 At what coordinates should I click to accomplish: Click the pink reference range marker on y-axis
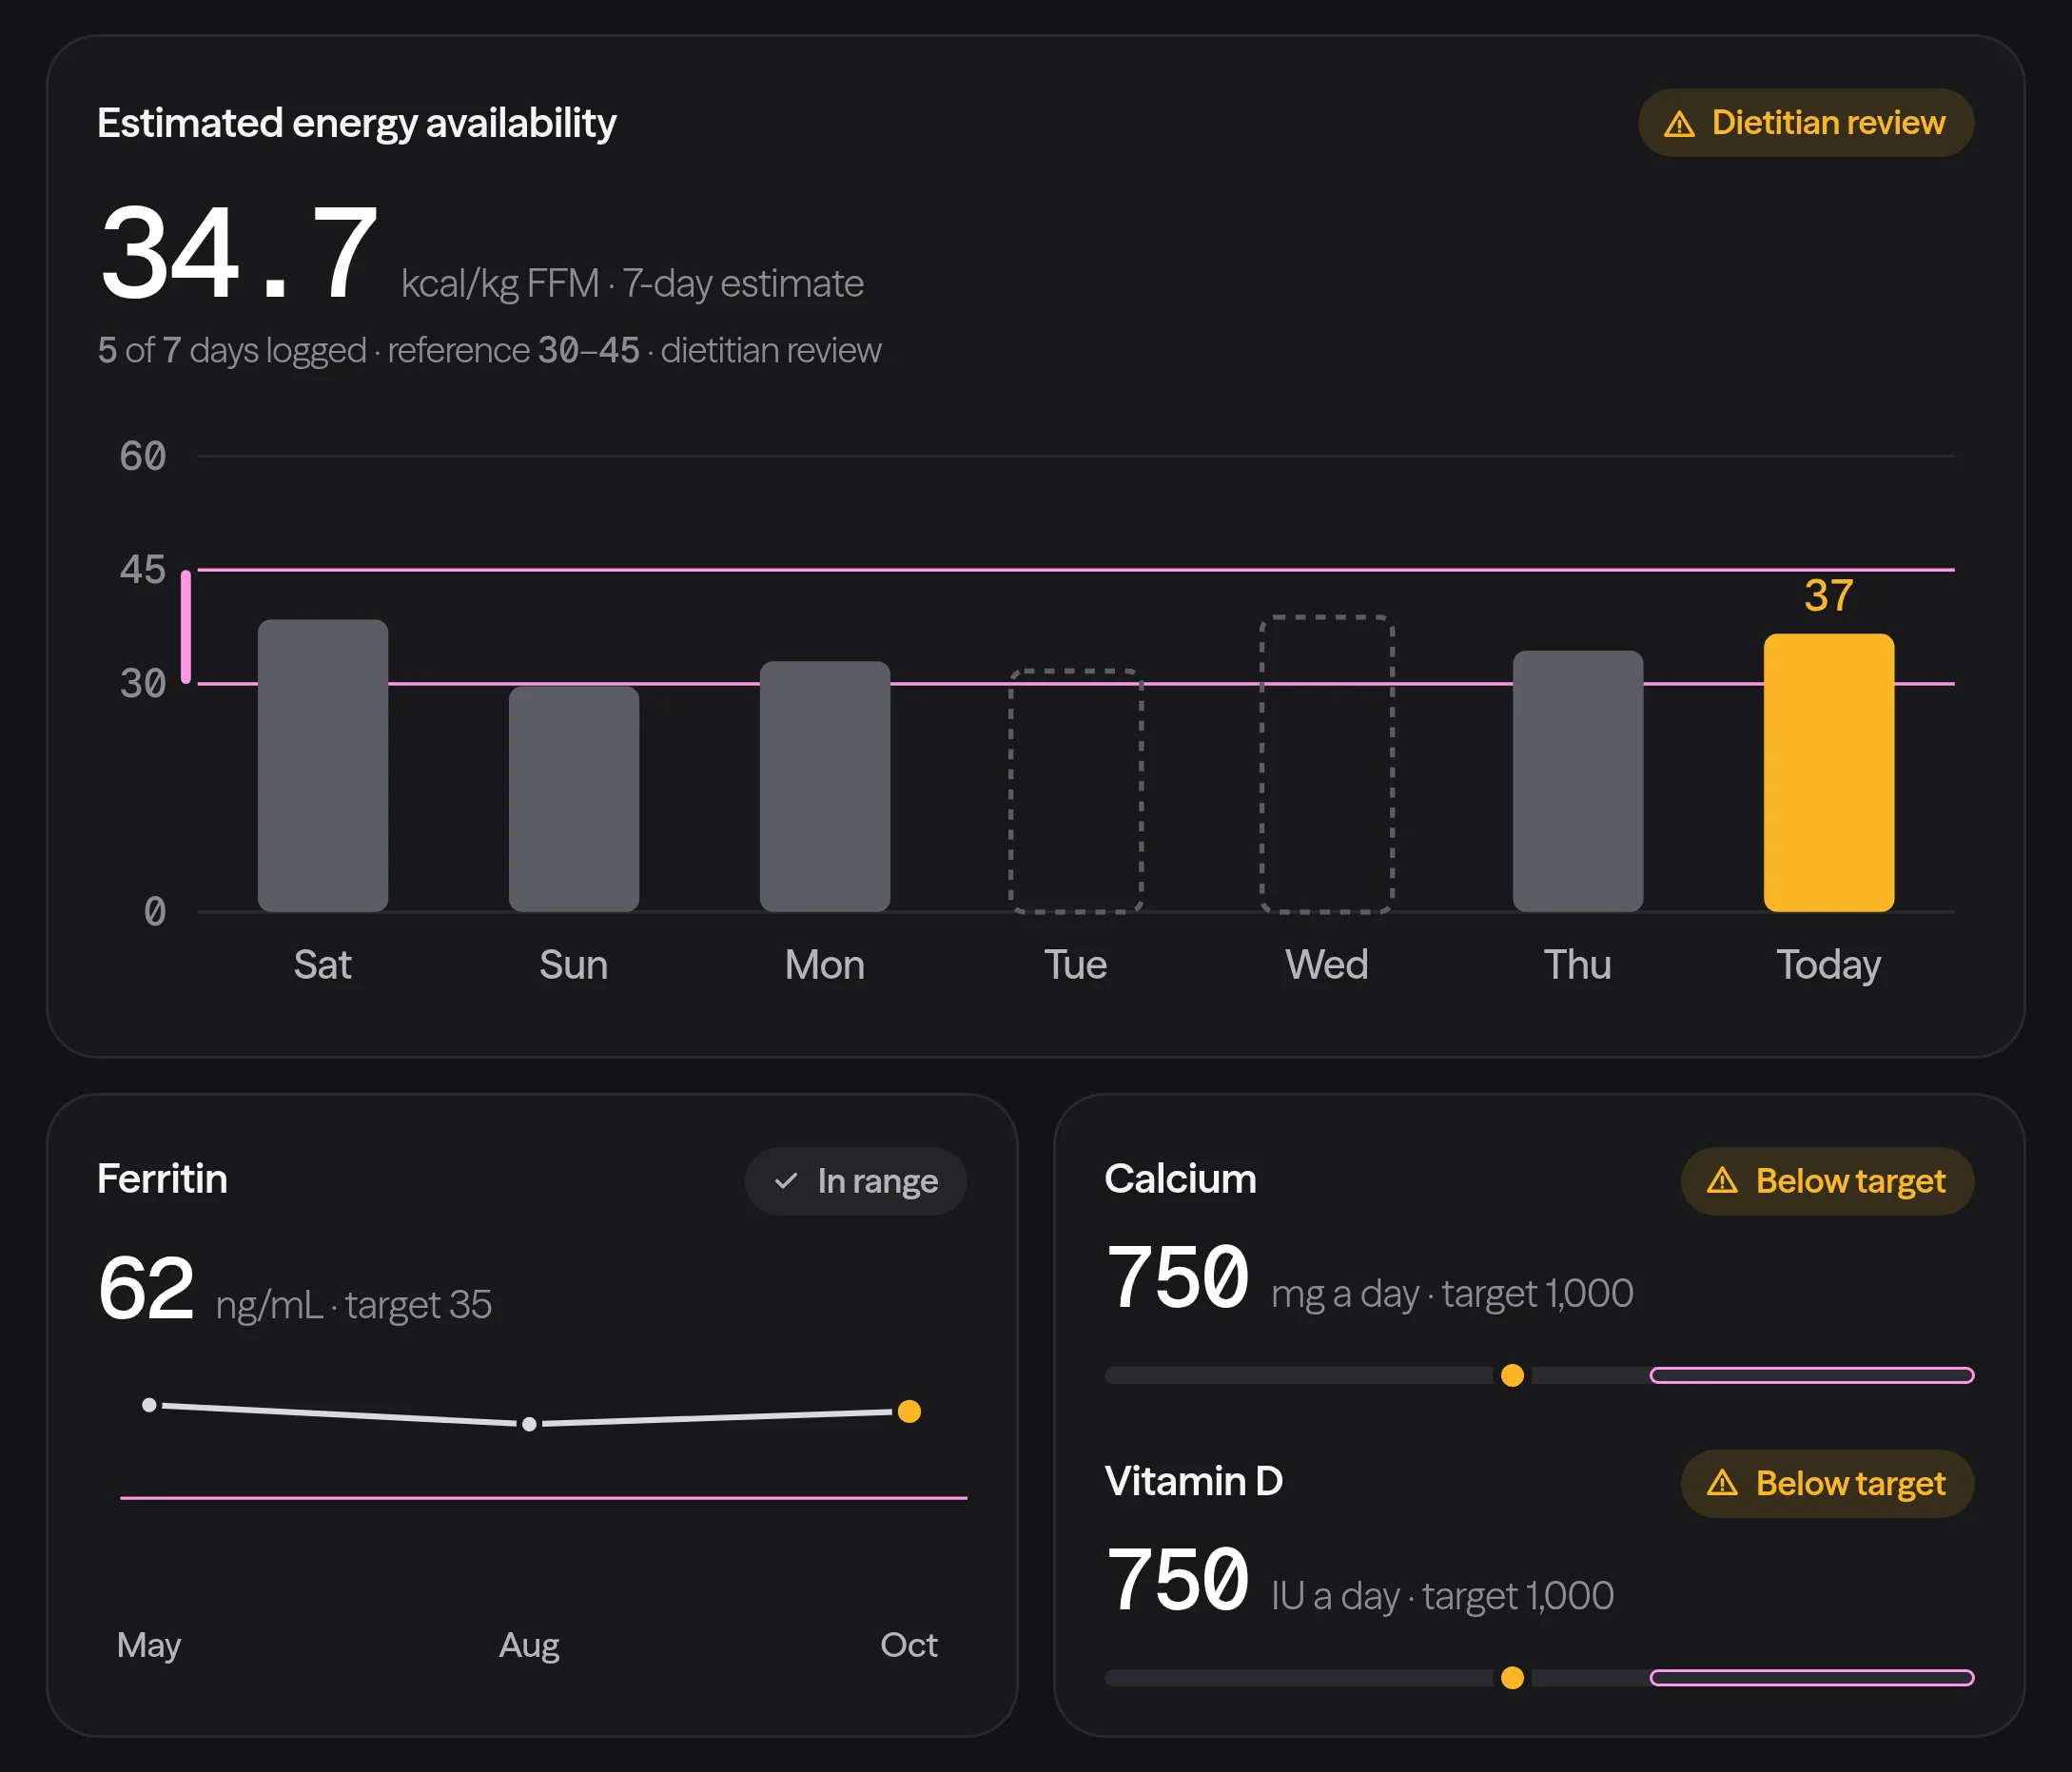186,627
